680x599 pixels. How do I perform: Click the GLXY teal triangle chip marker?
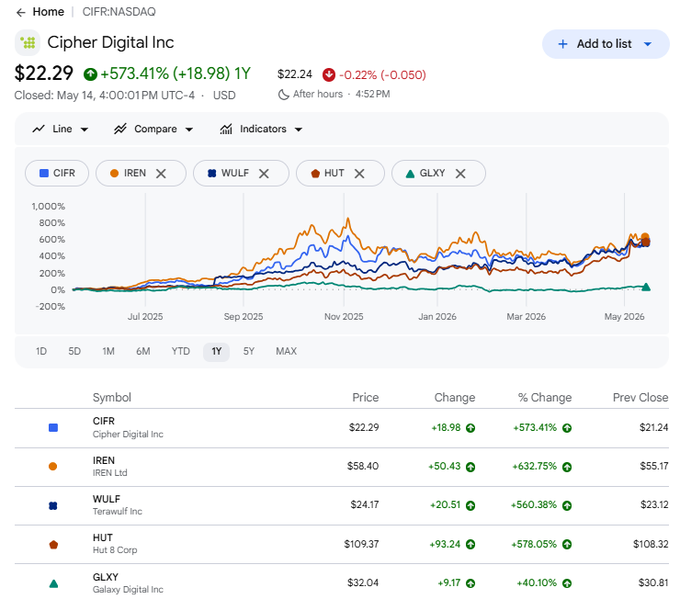(x=410, y=173)
